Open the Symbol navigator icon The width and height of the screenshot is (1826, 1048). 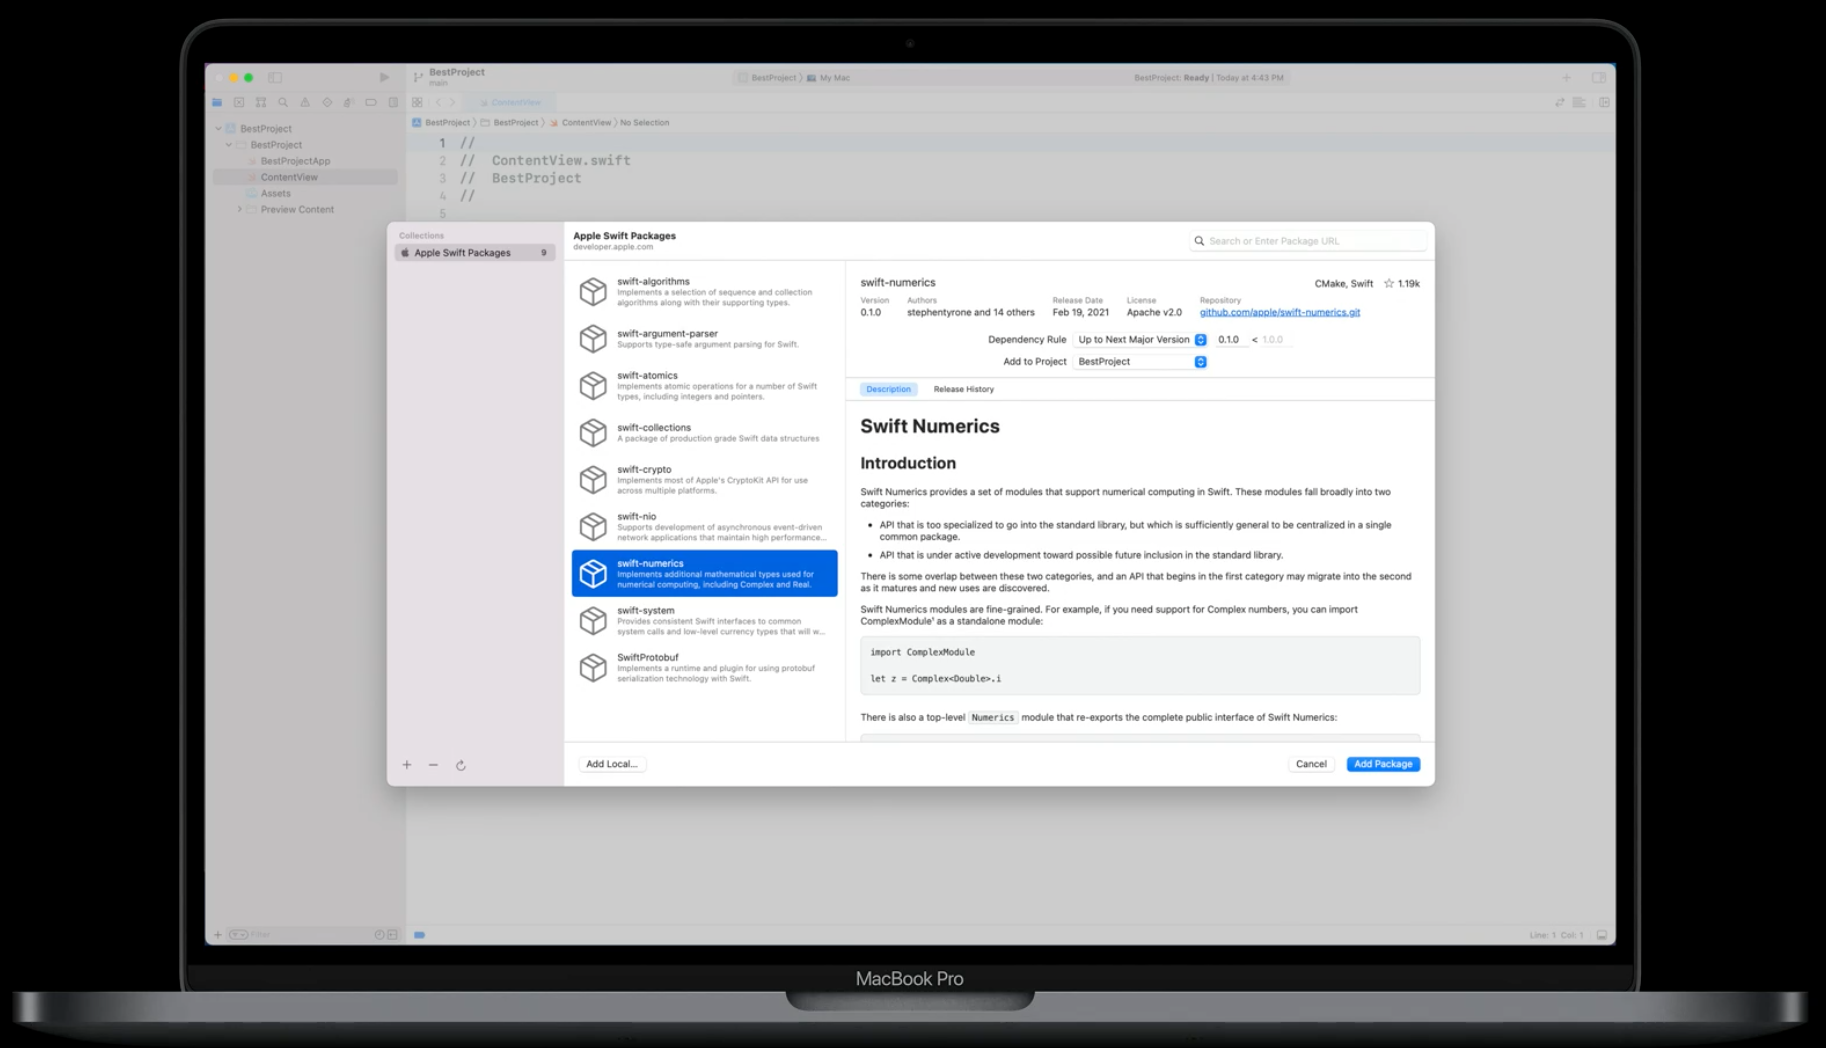[261, 102]
